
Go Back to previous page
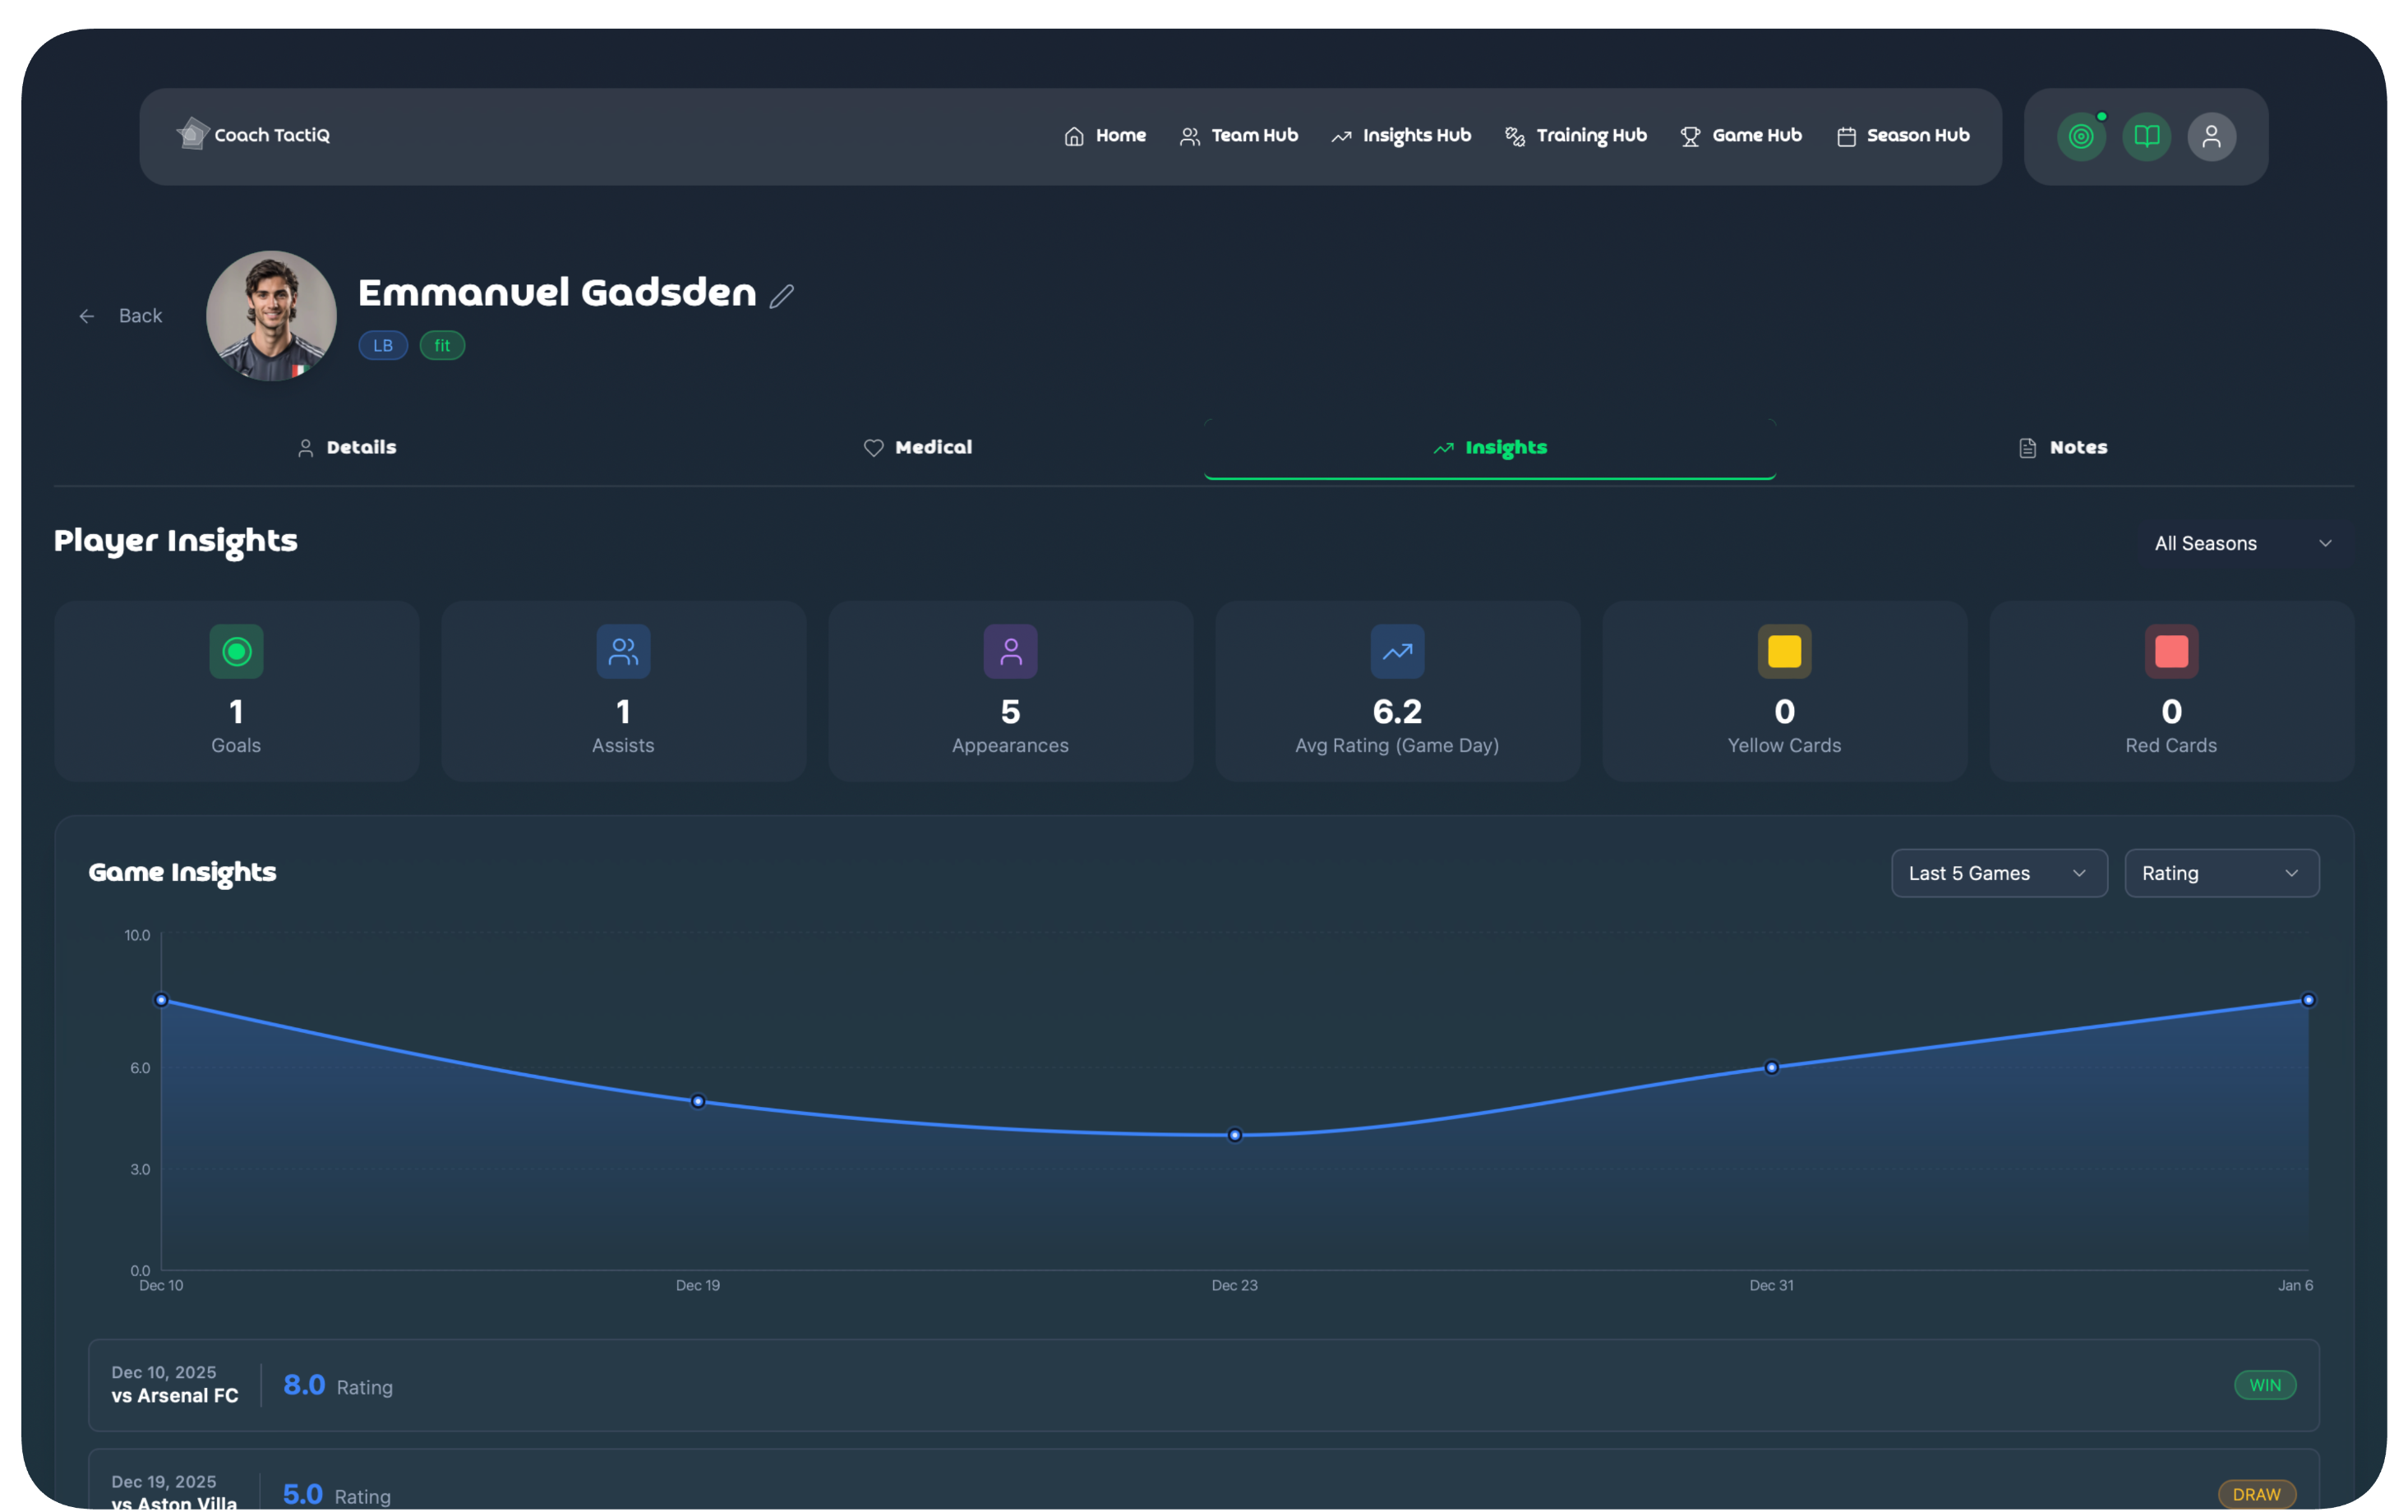click(121, 316)
